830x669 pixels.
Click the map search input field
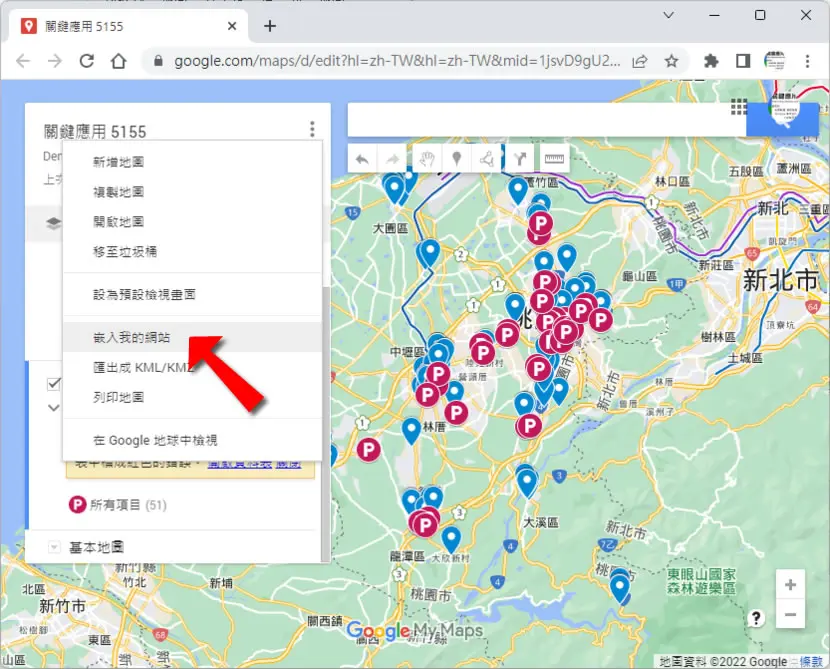click(x=547, y=120)
